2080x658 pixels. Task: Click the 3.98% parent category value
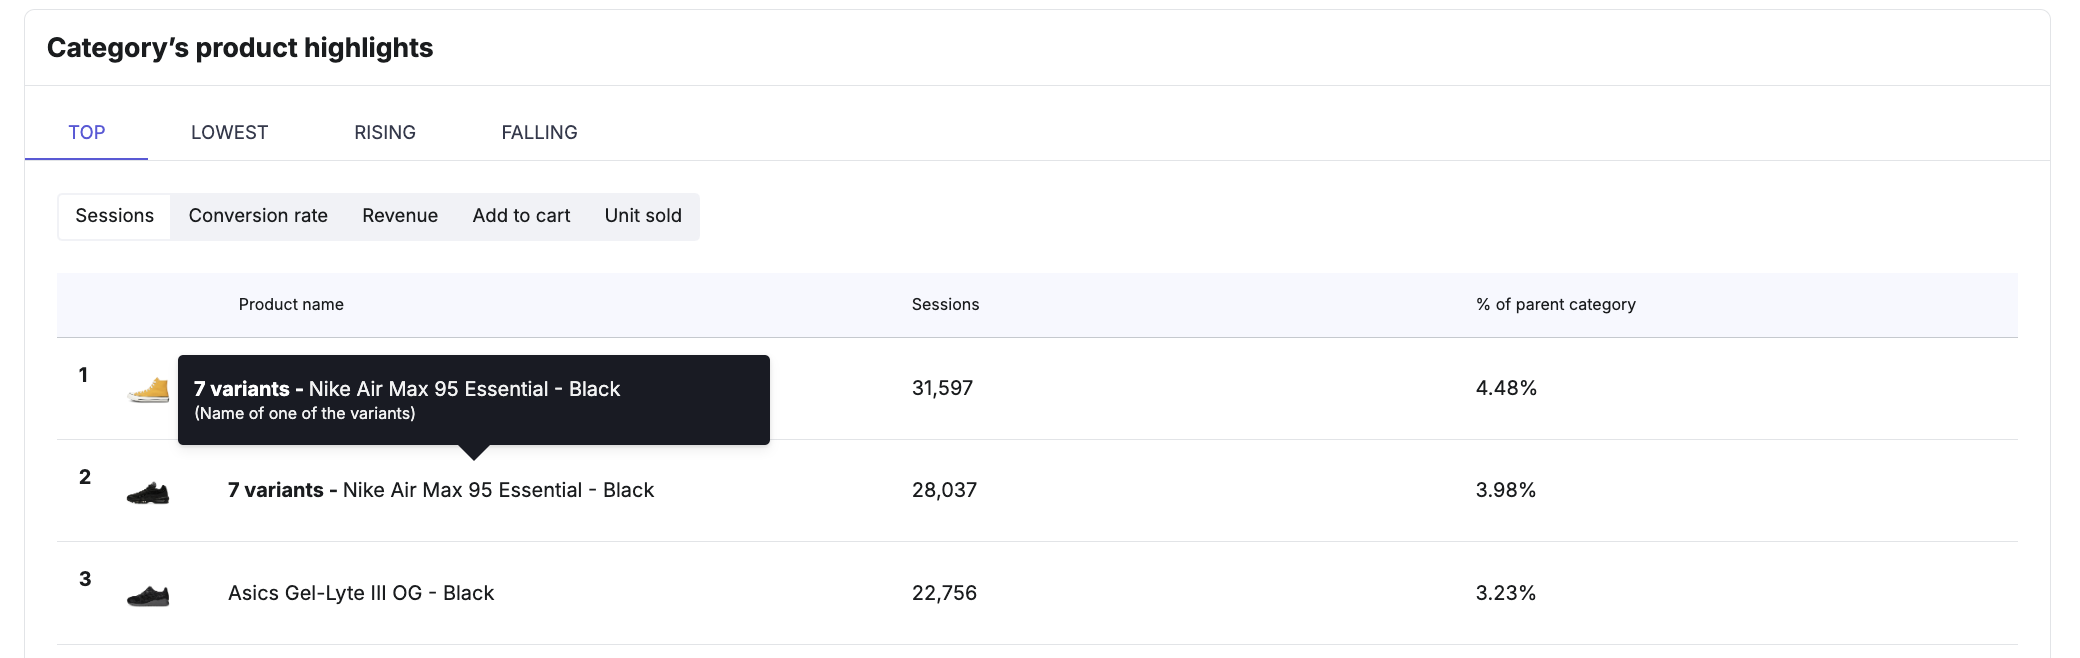pos(1506,490)
